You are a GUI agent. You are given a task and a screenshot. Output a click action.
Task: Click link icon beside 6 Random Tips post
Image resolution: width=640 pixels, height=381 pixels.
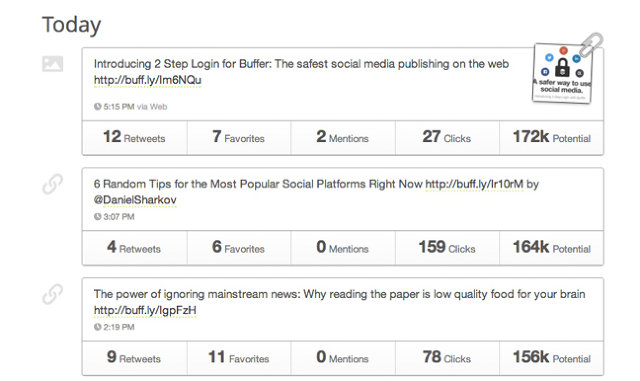click(53, 184)
